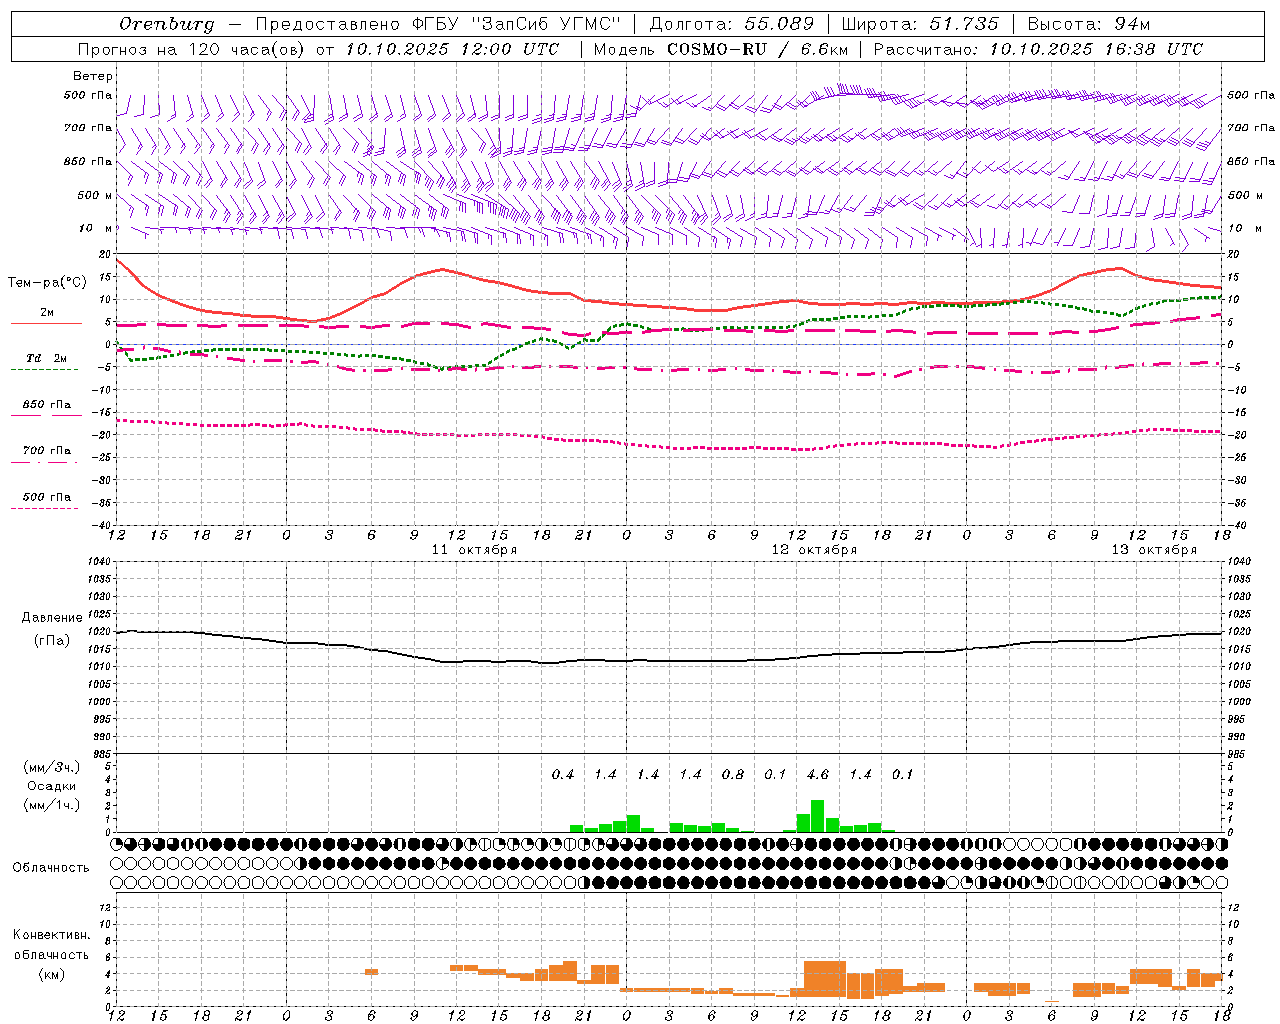
Task: Click the "Модель COSMO-RU / 6.6км" label
Action: [x=721, y=49]
